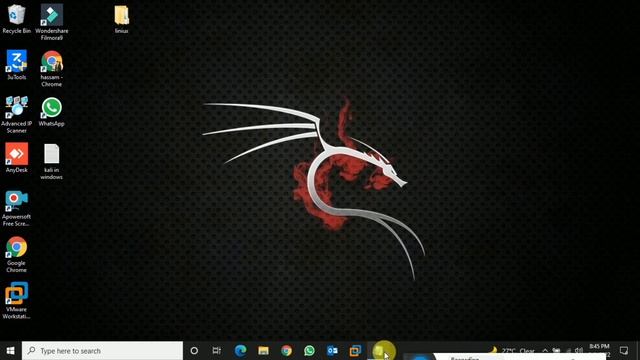Open WhatsApp from the taskbar
Screen dimensions: 640x360
(x=309, y=351)
